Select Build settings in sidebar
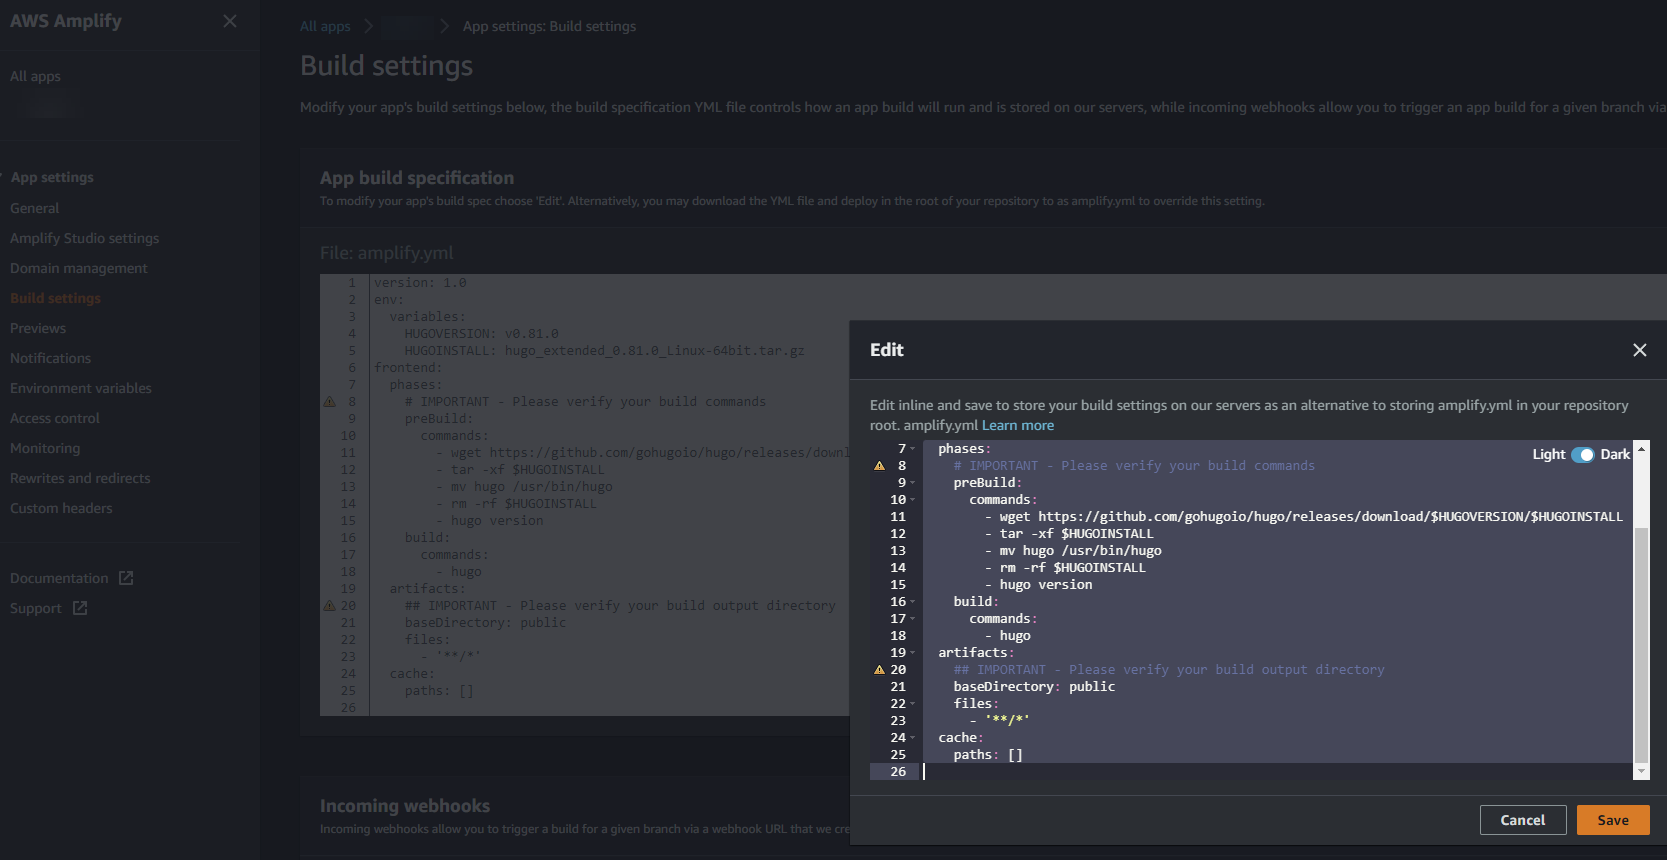The width and height of the screenshot is (1667, 860). (x=55, y=298)
